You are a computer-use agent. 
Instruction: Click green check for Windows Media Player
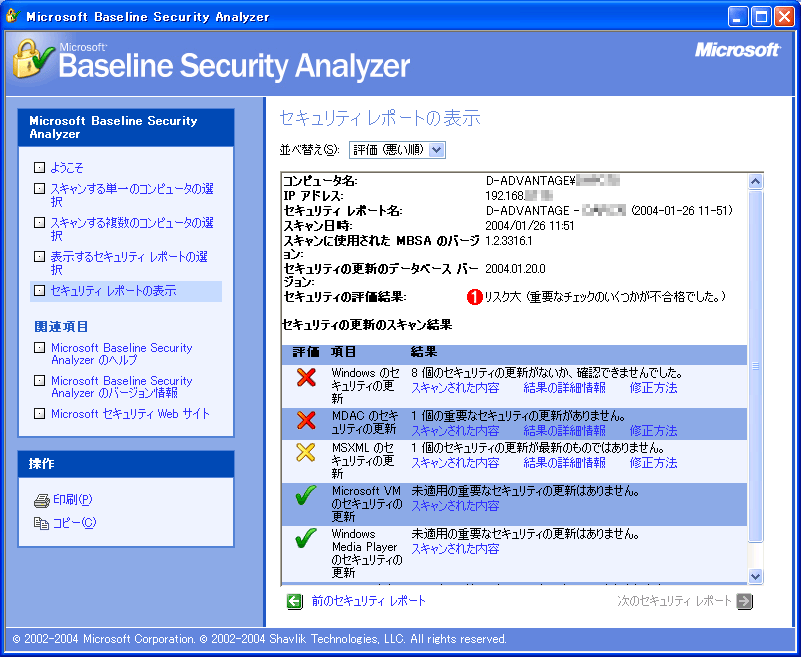(305, 538)
